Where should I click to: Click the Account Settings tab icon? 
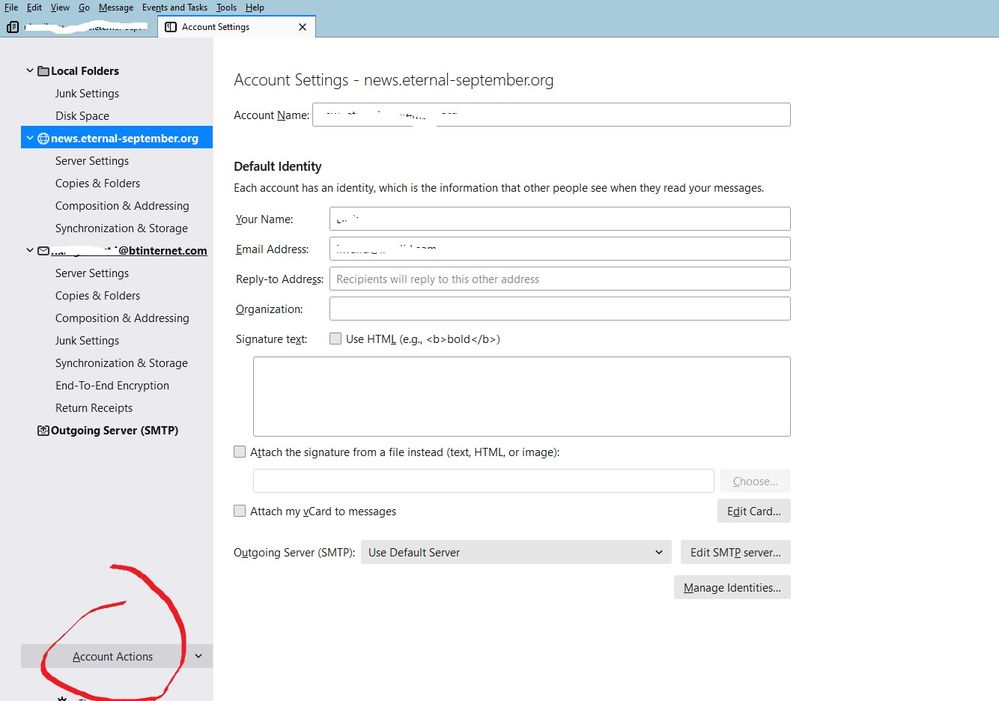(x=171, y=27)
